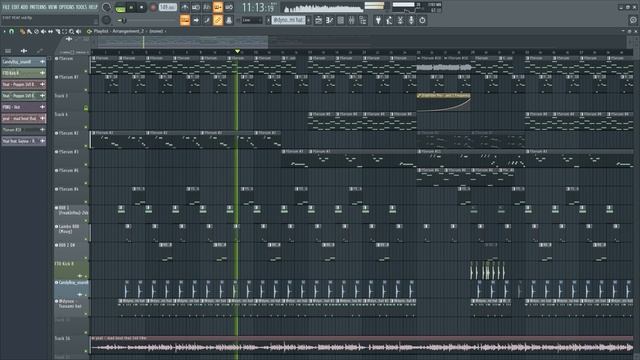This screenshot has height=360, width=640.
Task: Select CandyBoy_snare8 clip in the picker panel
Action: tap(24, 62)
